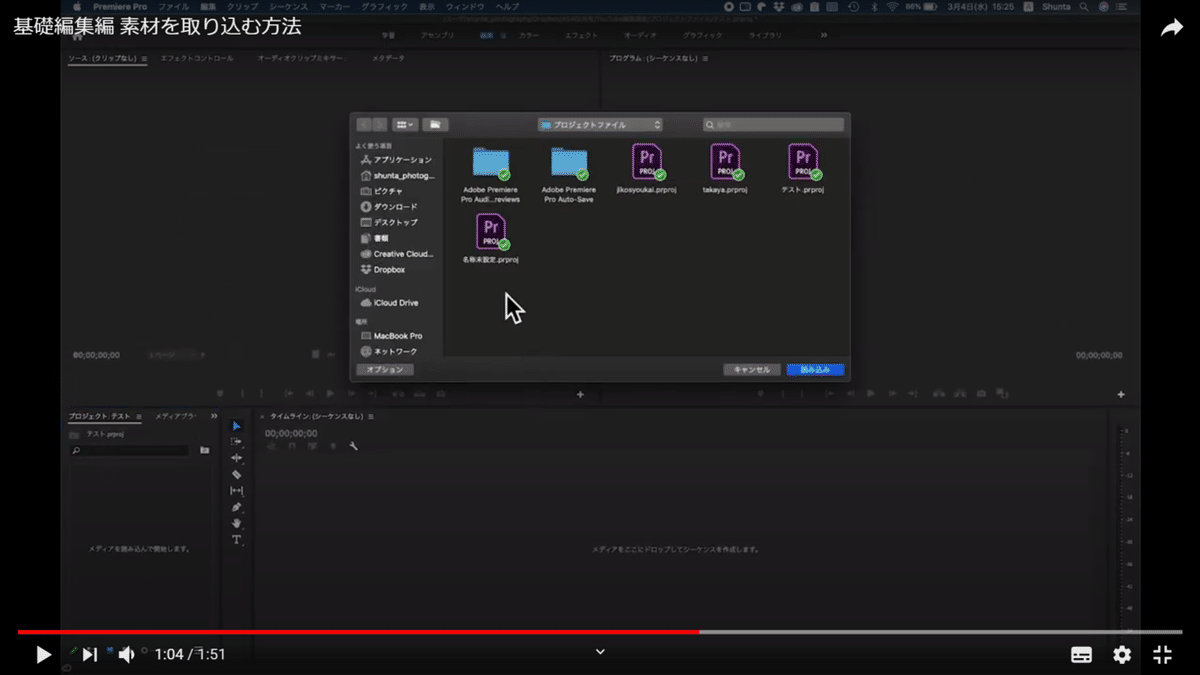Switch to the プロジェクト: テスト tab
1200x675 pixels.
pyautogui.click(x=99, y=416)
